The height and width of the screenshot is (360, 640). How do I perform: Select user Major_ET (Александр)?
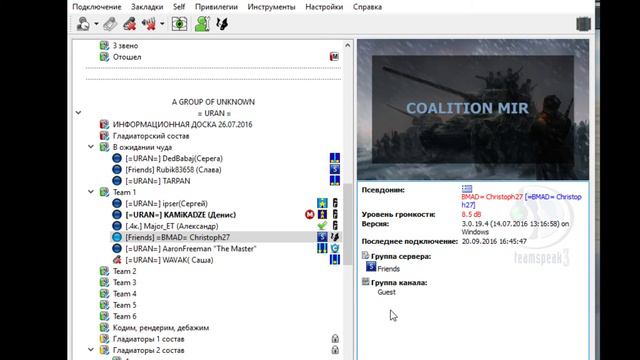click(171, 226)
